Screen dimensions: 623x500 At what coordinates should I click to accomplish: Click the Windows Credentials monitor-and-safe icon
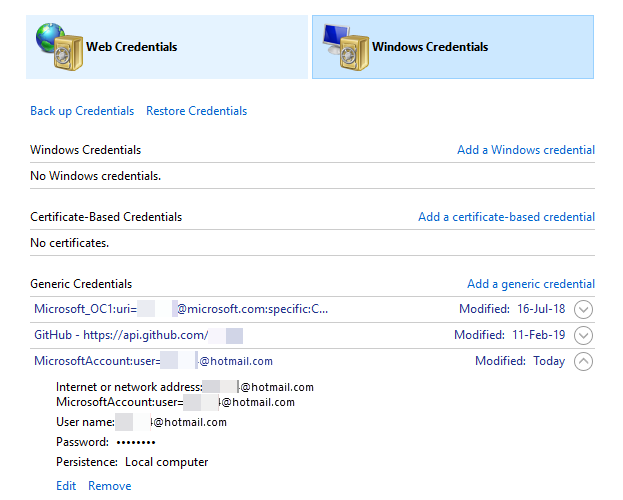tap(346, 47)
